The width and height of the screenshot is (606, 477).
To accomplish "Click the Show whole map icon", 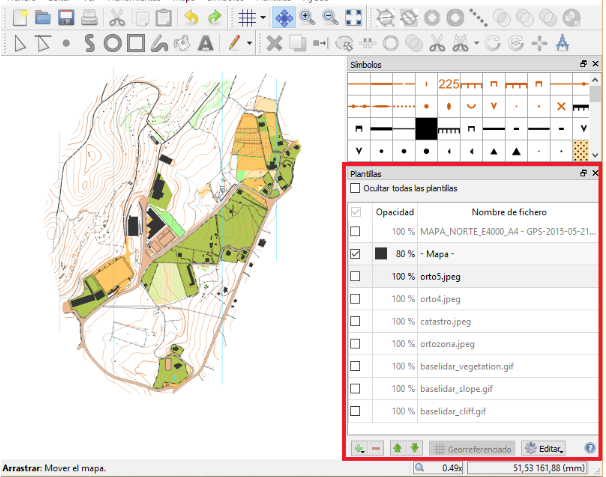I will point(353,17).
